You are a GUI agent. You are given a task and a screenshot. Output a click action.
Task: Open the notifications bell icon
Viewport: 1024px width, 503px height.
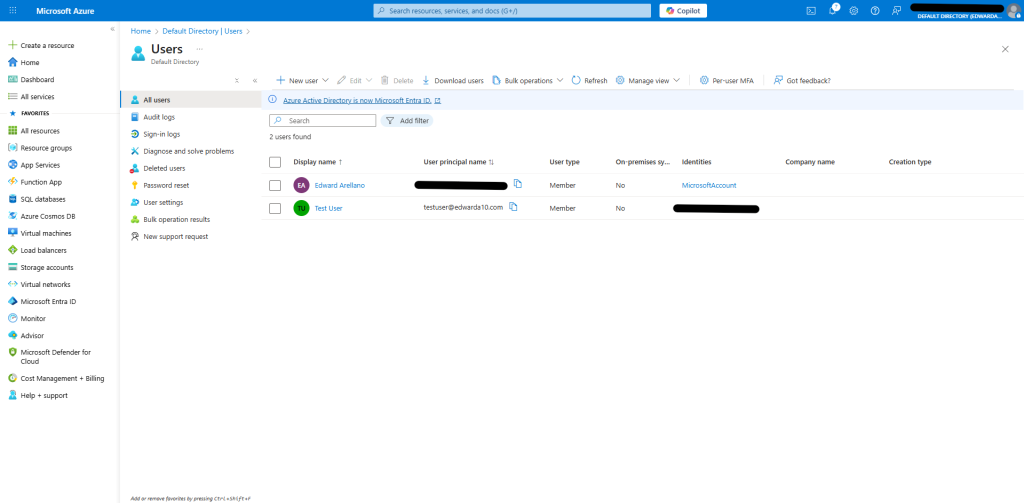coord(833,10)
